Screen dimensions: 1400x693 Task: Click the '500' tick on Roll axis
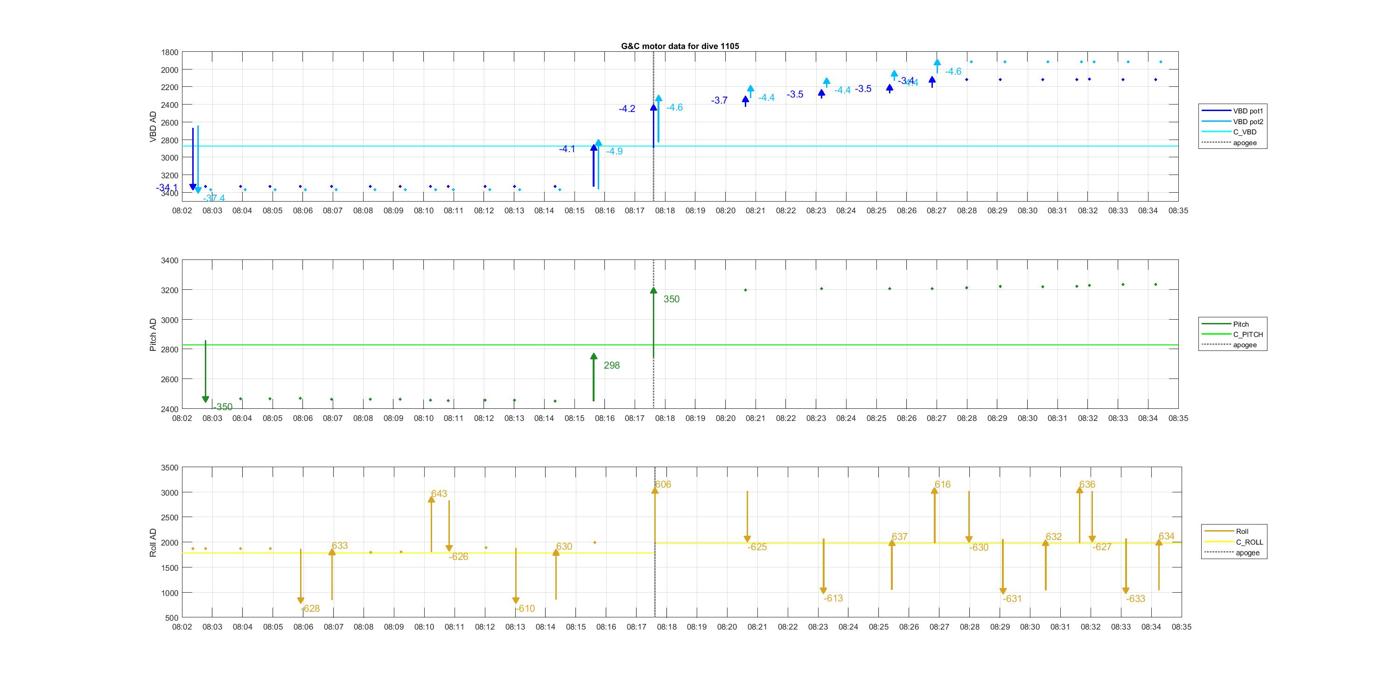pos(172,618)
